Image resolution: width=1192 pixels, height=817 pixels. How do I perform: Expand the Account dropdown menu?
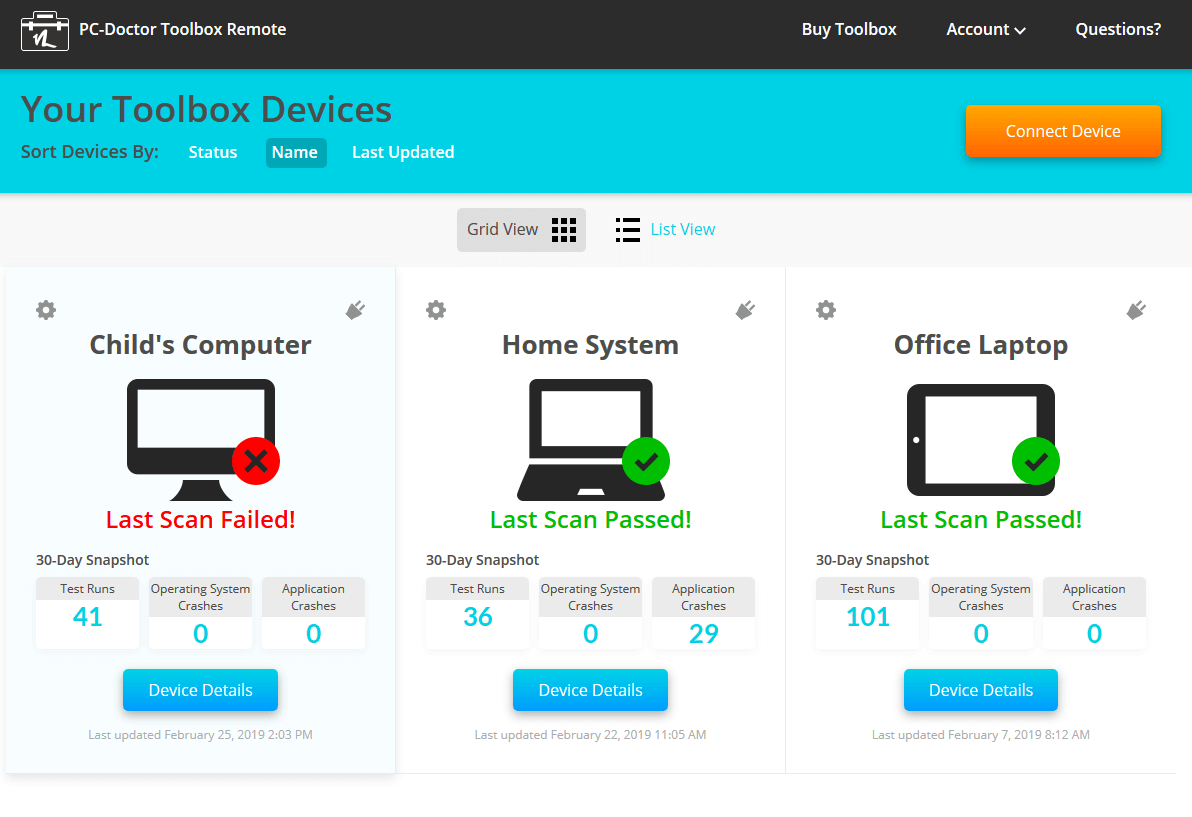(x=986, y=30)
